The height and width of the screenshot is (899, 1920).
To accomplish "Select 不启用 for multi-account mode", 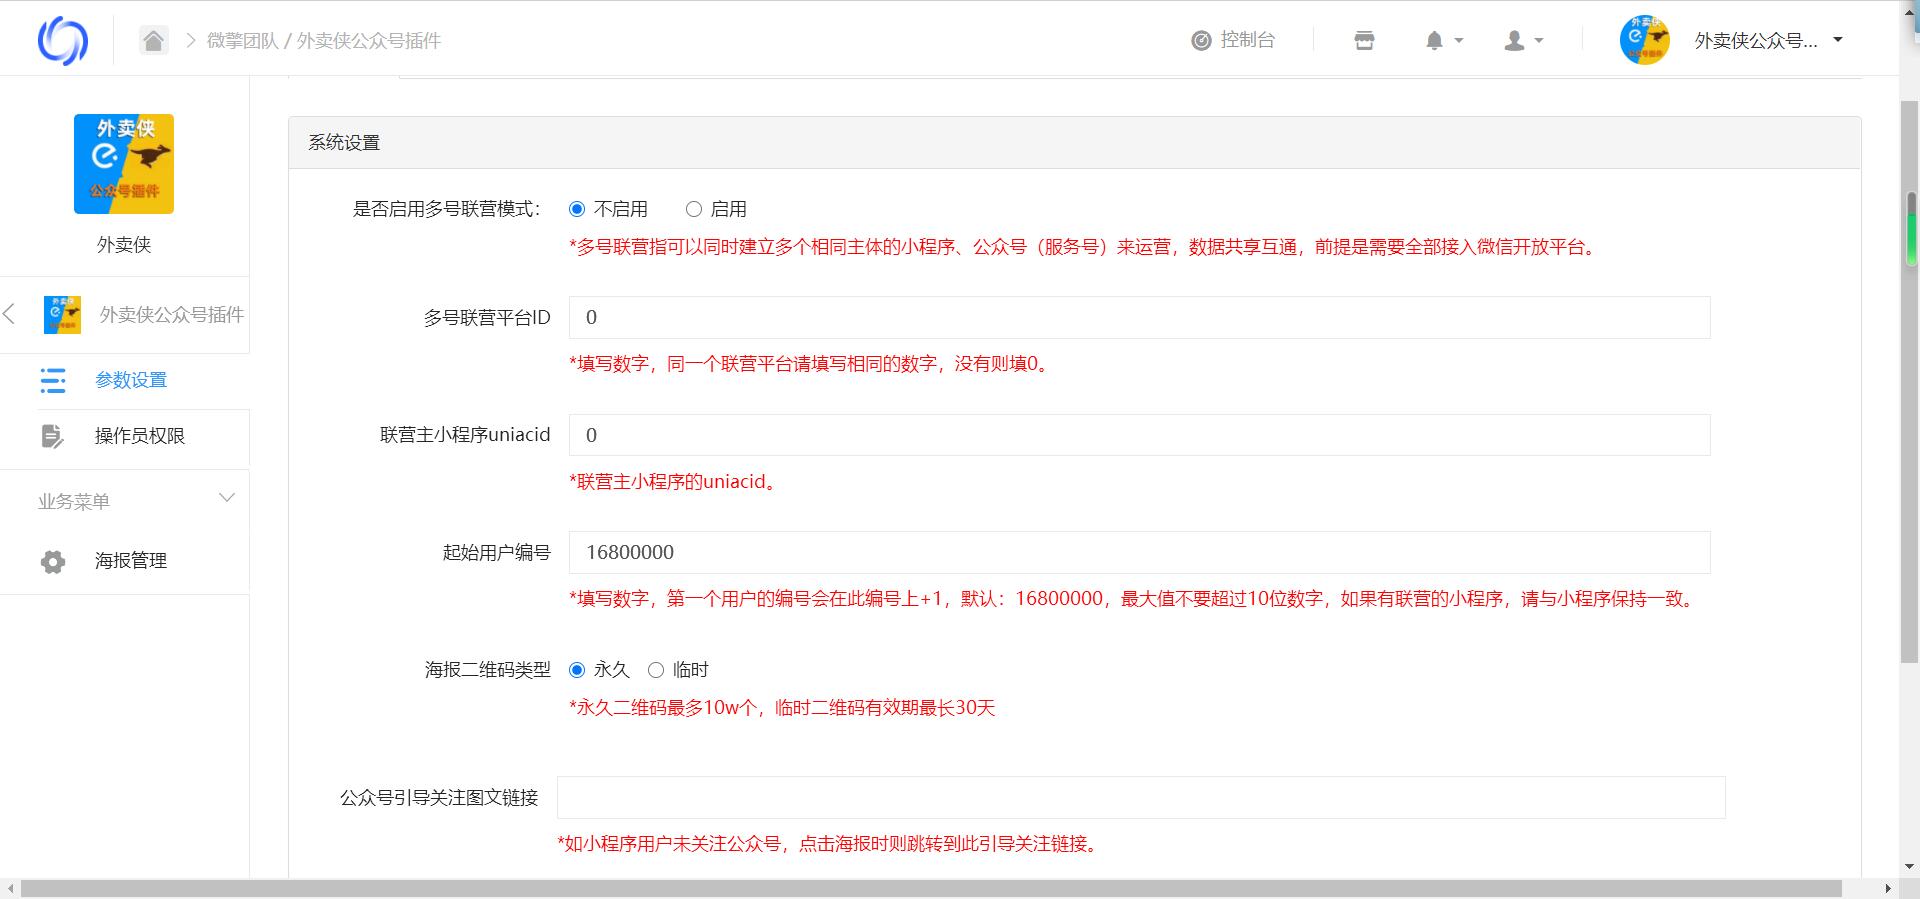I will tap(577, 209).
